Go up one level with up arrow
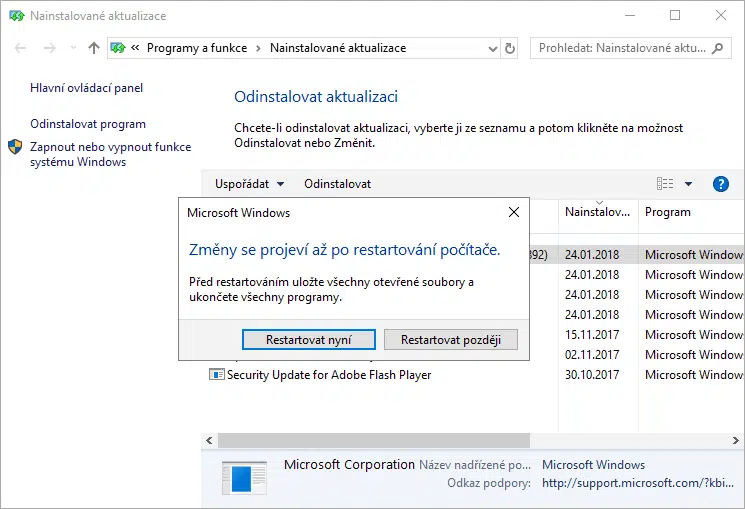The image size is (745, 509). [x=94, y=48]
